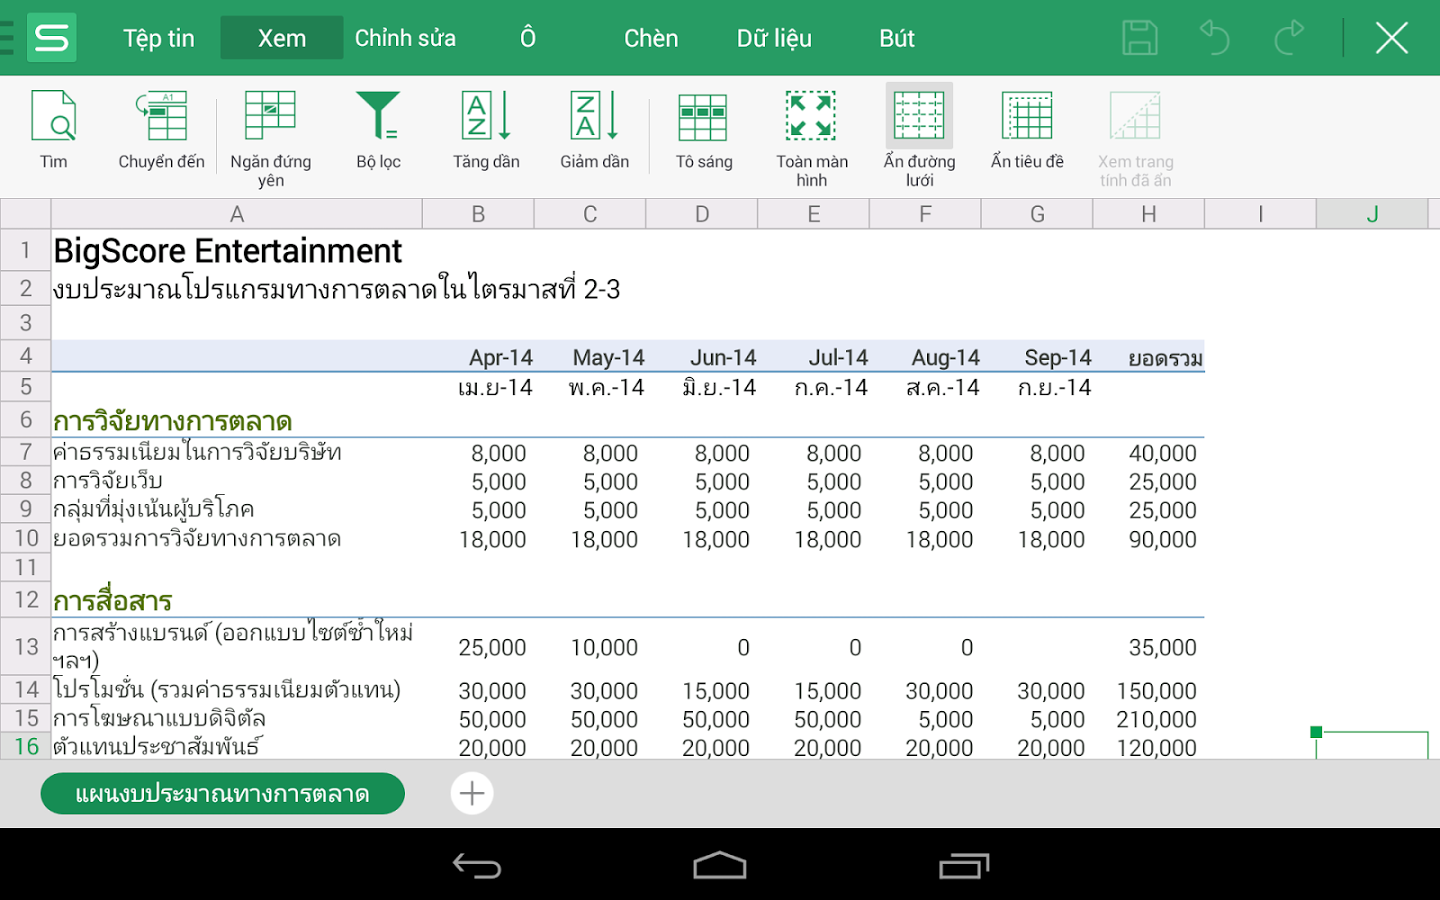Close the document with X icon
Image resolution: width=1440 pixels, height=900 pixels.
click(1392, 38)
